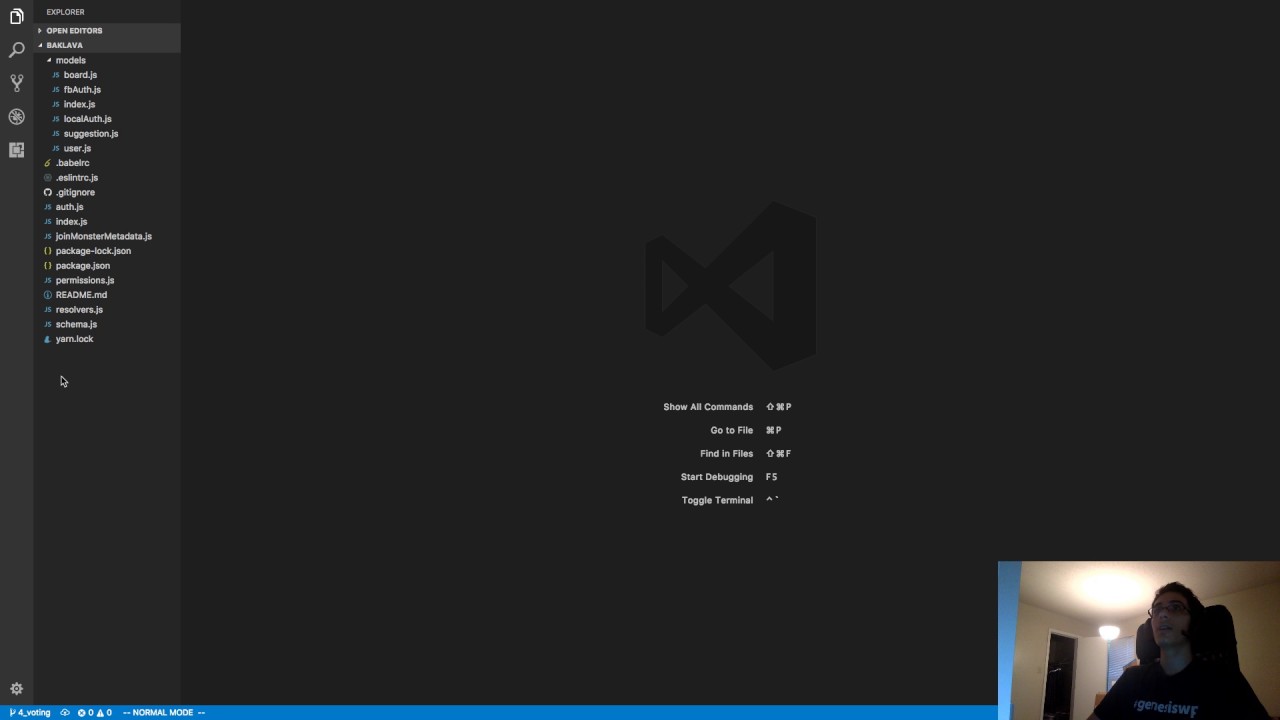Click the 4_voting git branch indicator

click(30, 713)
